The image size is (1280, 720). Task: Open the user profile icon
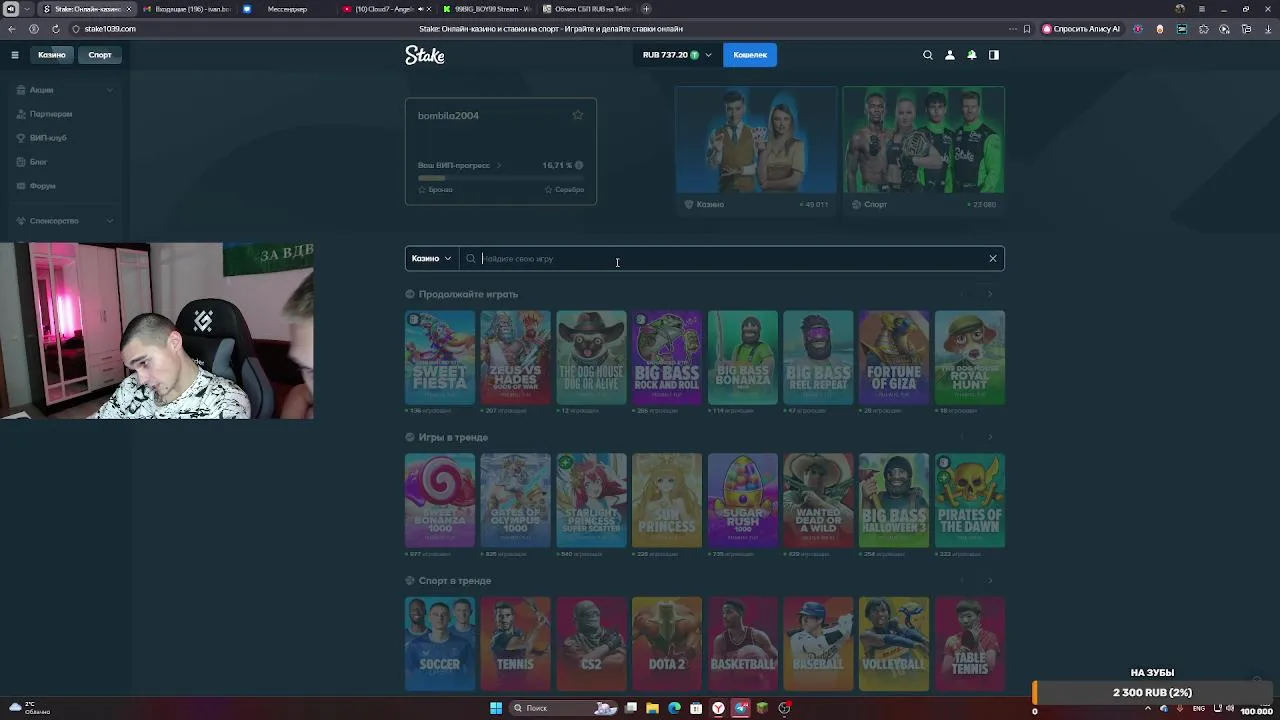(x=950, y=55)
